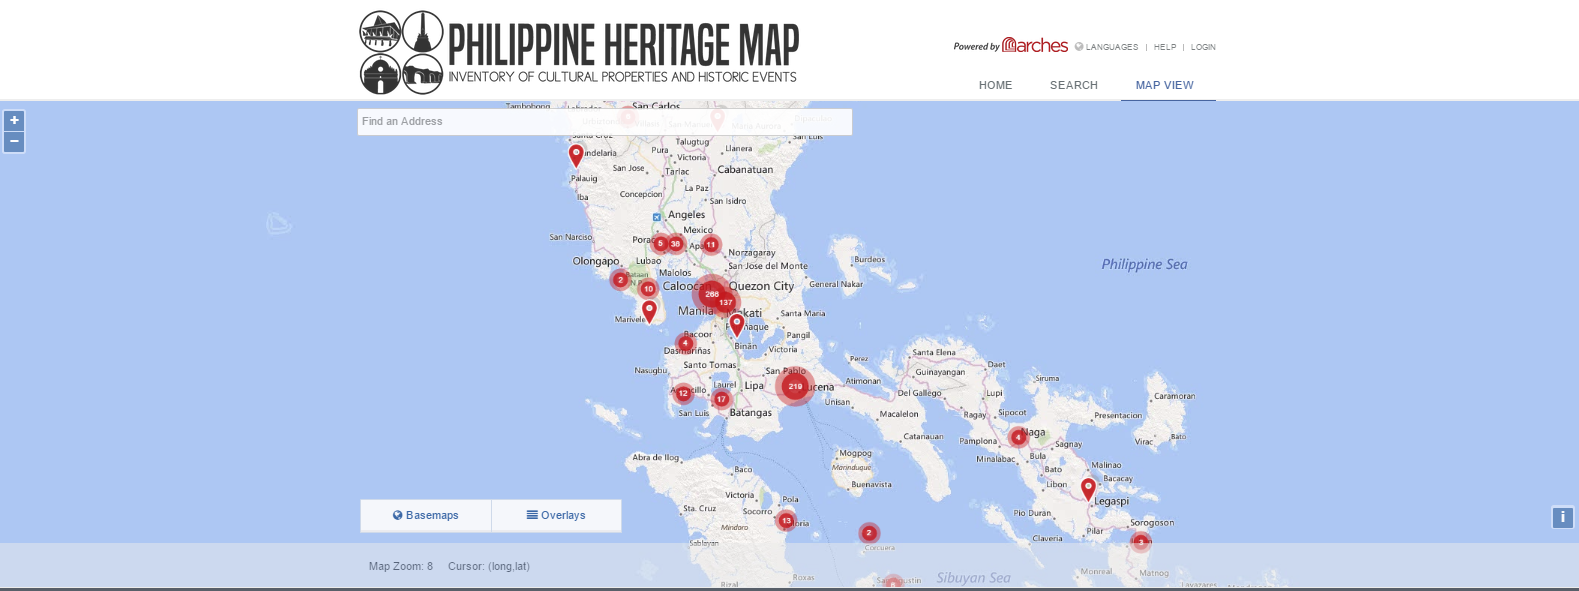This screenshot has width=1579, height=591.
Task: Click the Guinayangan map label
Action: [940, 372]
